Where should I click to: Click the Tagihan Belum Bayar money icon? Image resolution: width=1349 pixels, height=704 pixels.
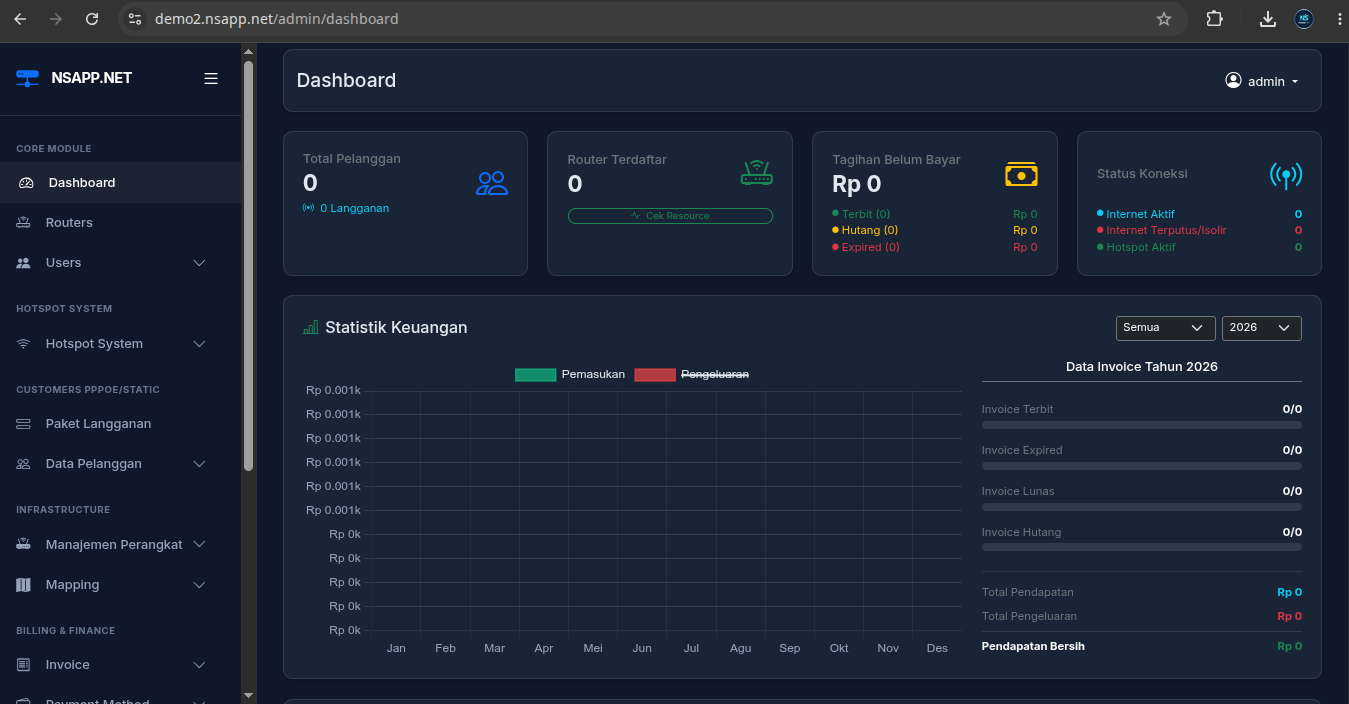pyautogui.click(x=1021, y=175)
